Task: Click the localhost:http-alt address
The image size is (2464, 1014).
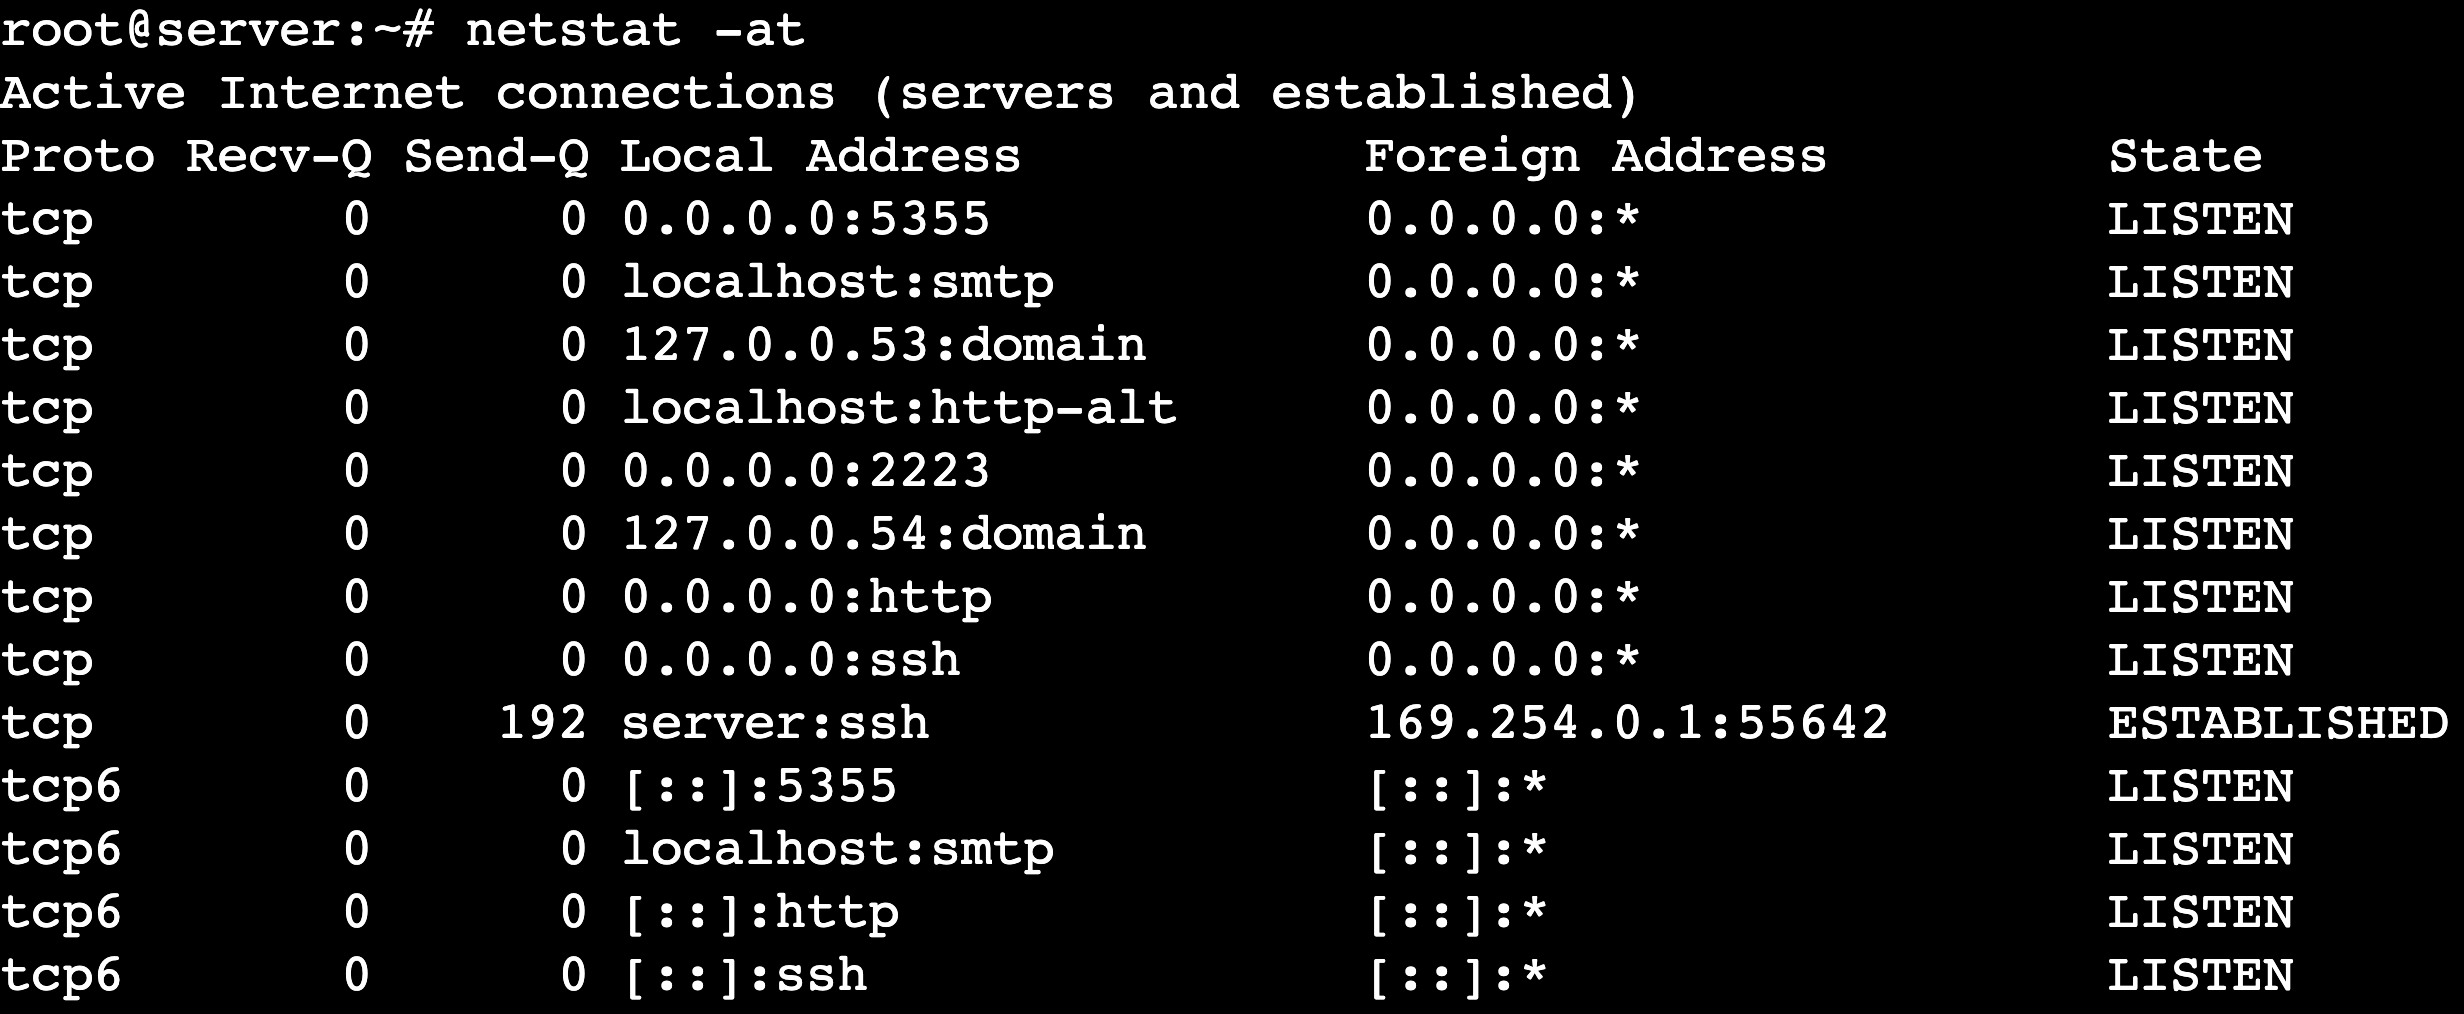Action: pyautogui.click(x=899, y=408)
